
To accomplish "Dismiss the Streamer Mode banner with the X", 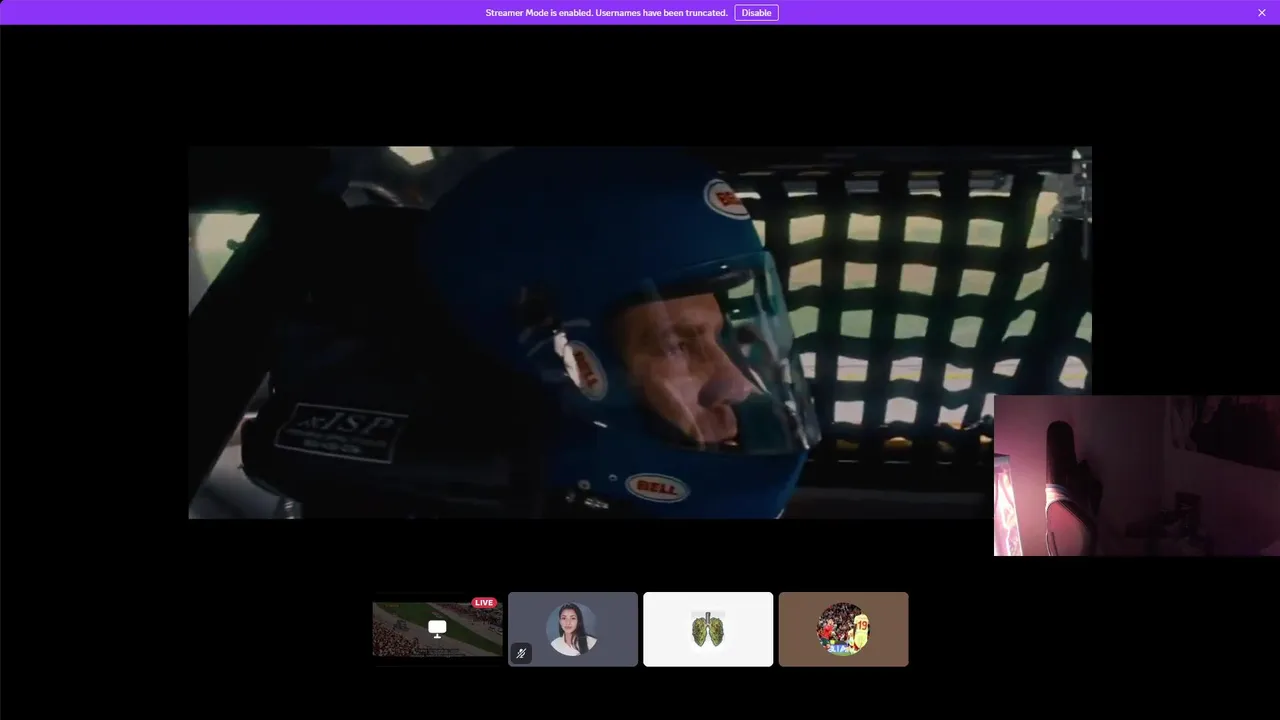I will (x=1262, y=13).
